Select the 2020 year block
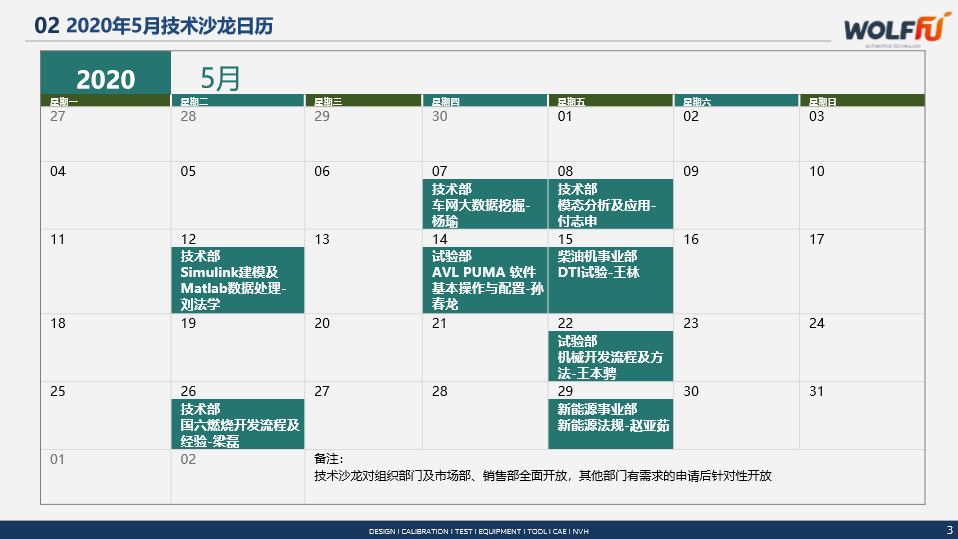 105,77
